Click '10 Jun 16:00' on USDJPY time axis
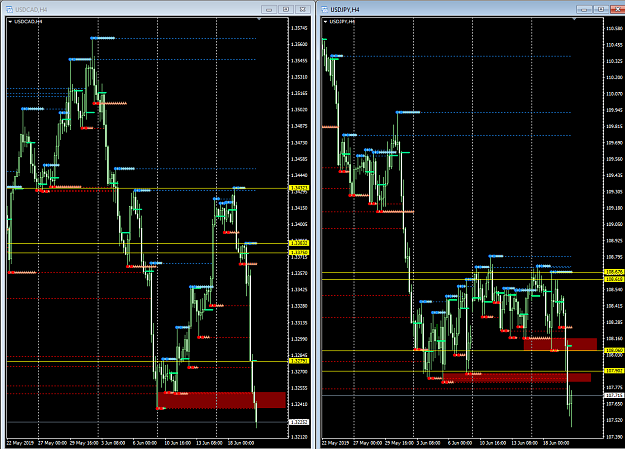The image size is (625, 449). [x=493, y=443]
